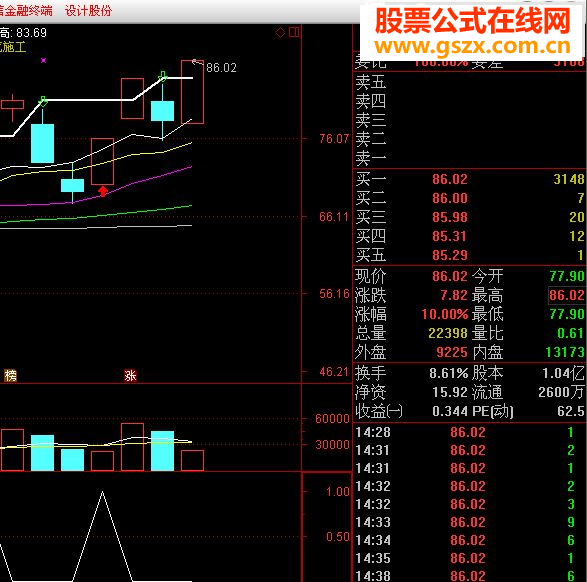Click the 涨幅 value 10.00%

445,314
